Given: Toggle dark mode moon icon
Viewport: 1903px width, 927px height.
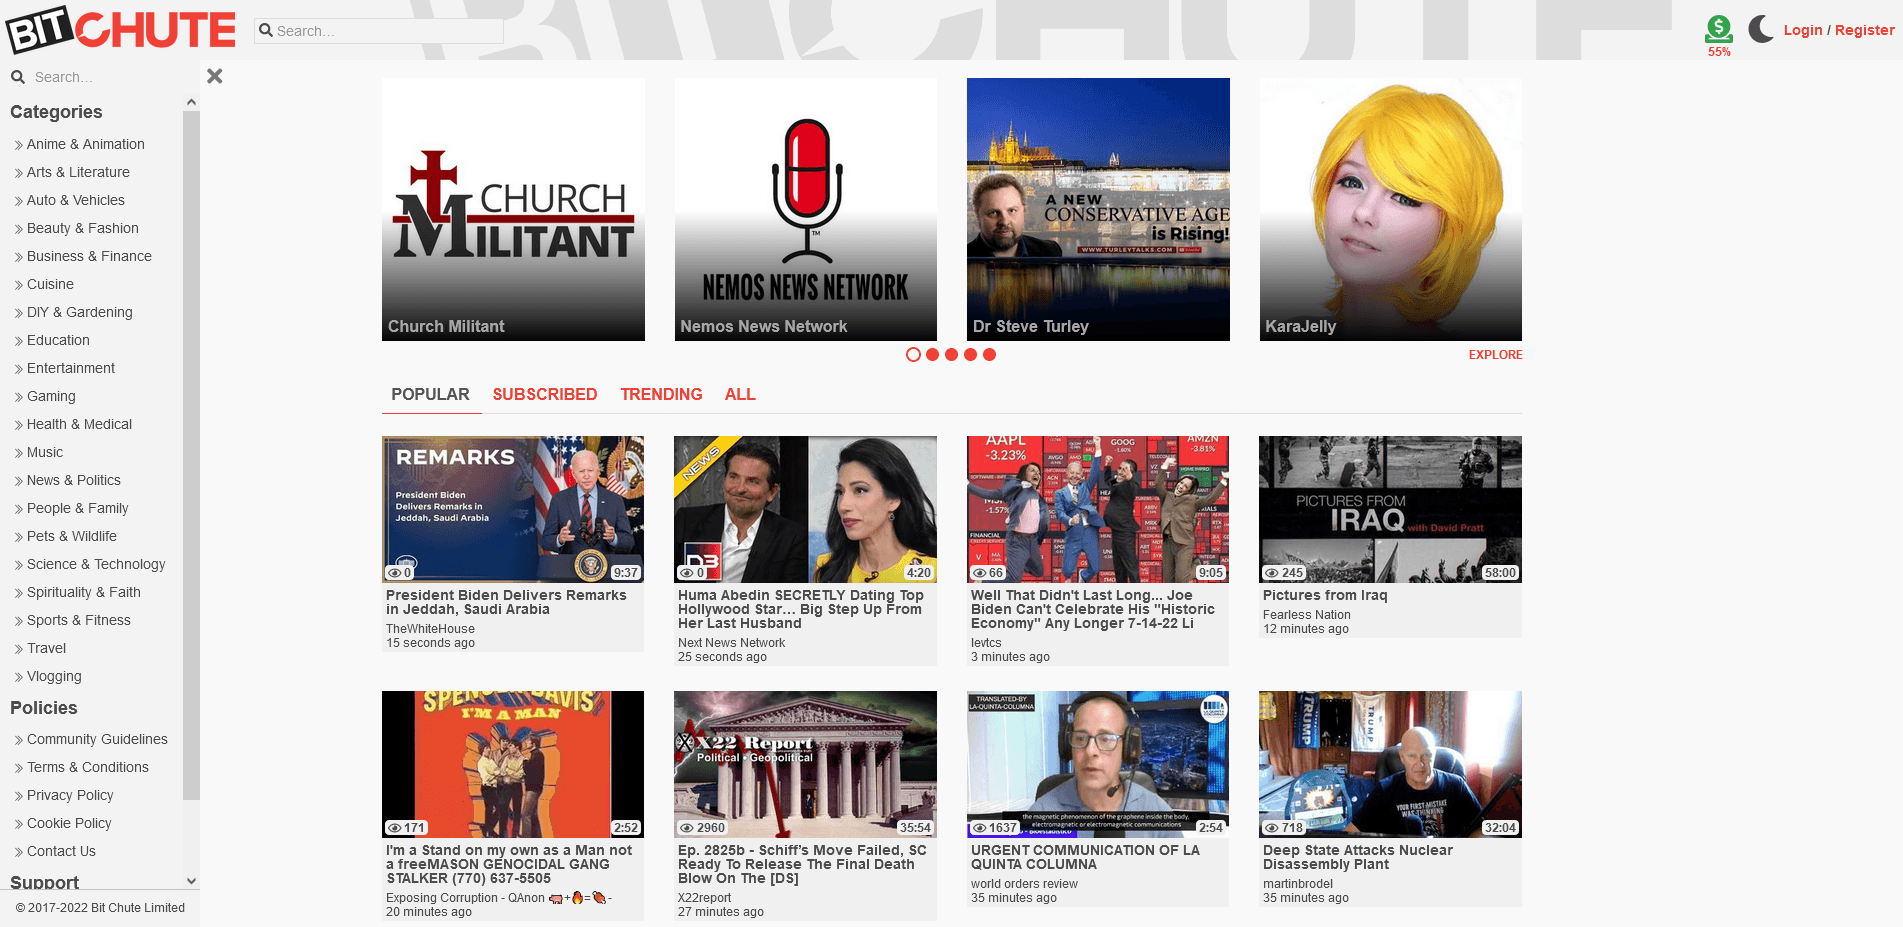Looking at the screenshot, I should click(x=1761, y=29).
